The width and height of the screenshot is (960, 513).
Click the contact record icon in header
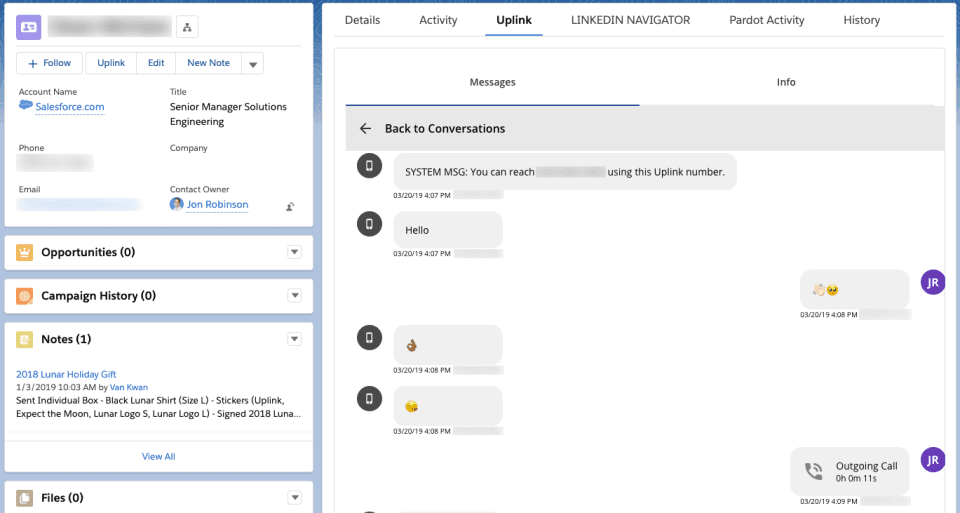coord(29,27)
